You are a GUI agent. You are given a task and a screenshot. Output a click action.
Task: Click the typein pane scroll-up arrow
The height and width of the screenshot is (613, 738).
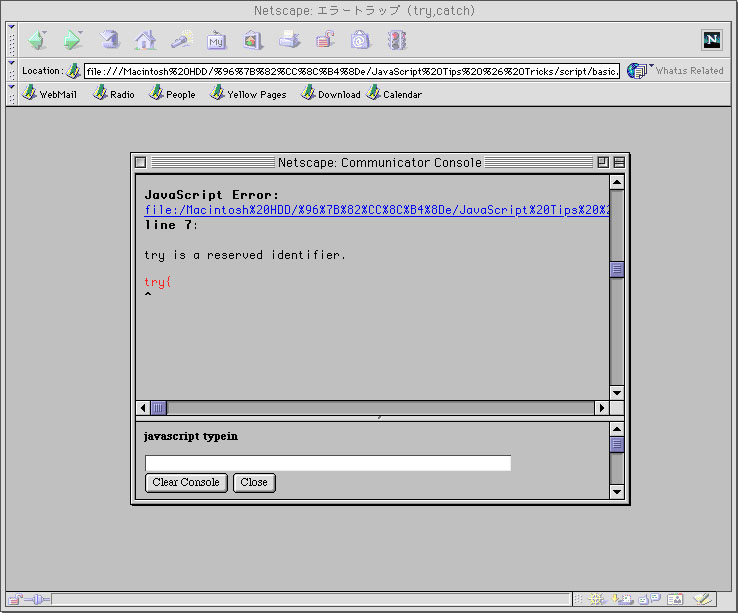pos(617,429)
